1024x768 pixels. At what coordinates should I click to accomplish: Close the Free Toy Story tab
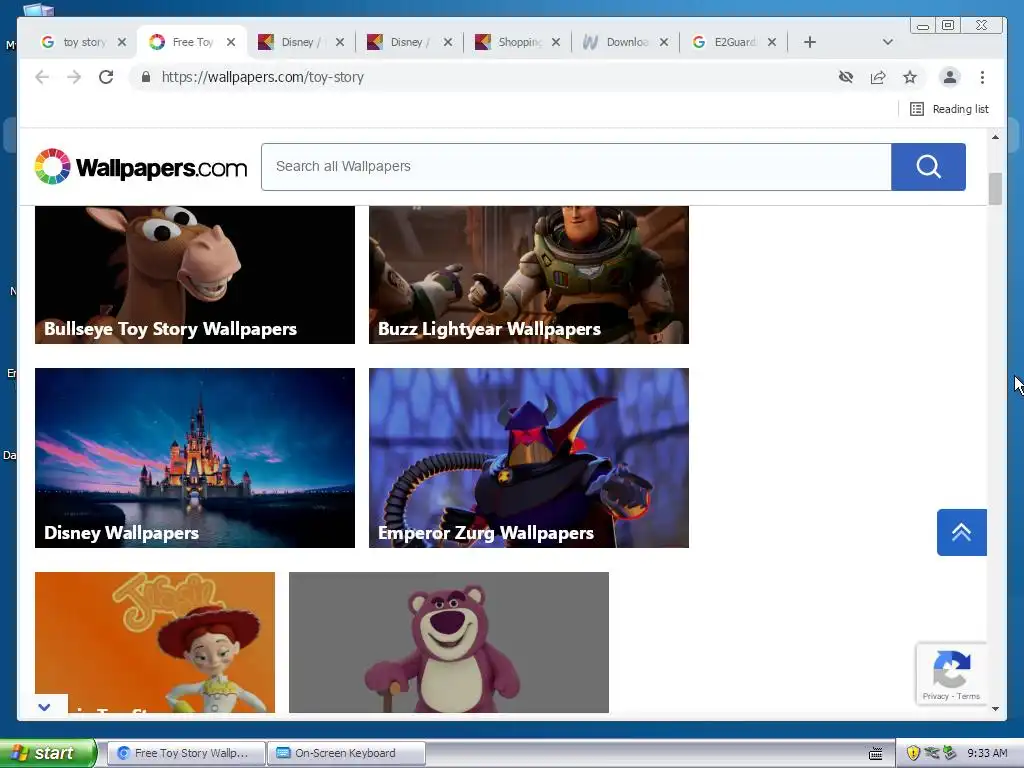point(231,42)
